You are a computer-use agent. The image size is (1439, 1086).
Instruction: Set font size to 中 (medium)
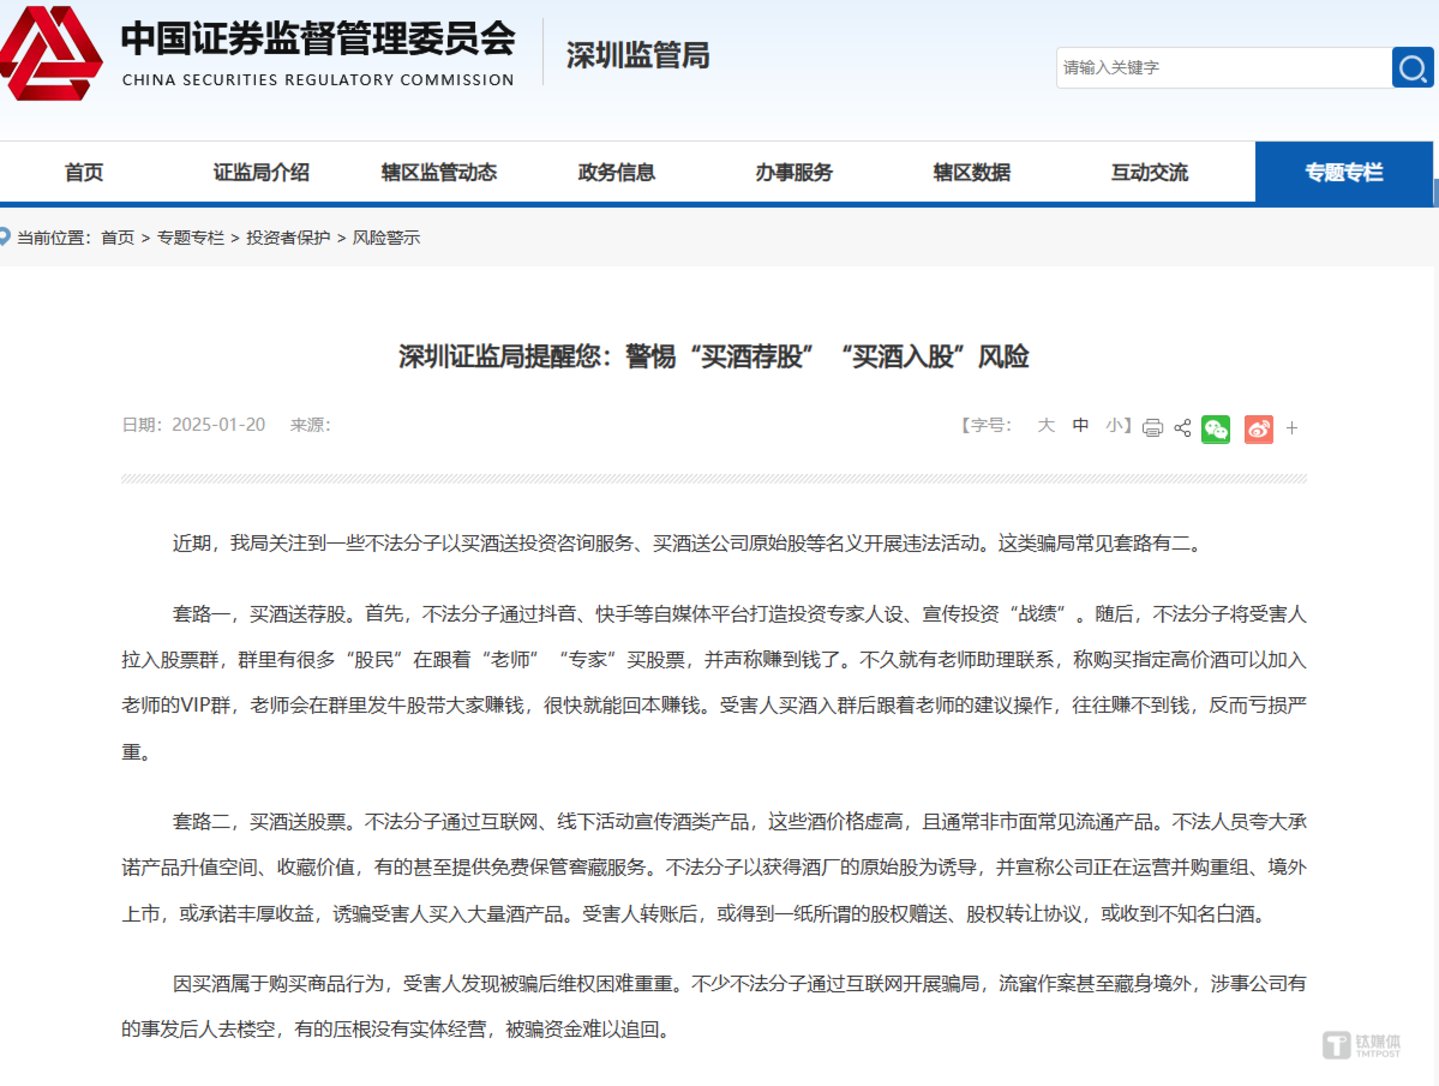coord(1080,425)
